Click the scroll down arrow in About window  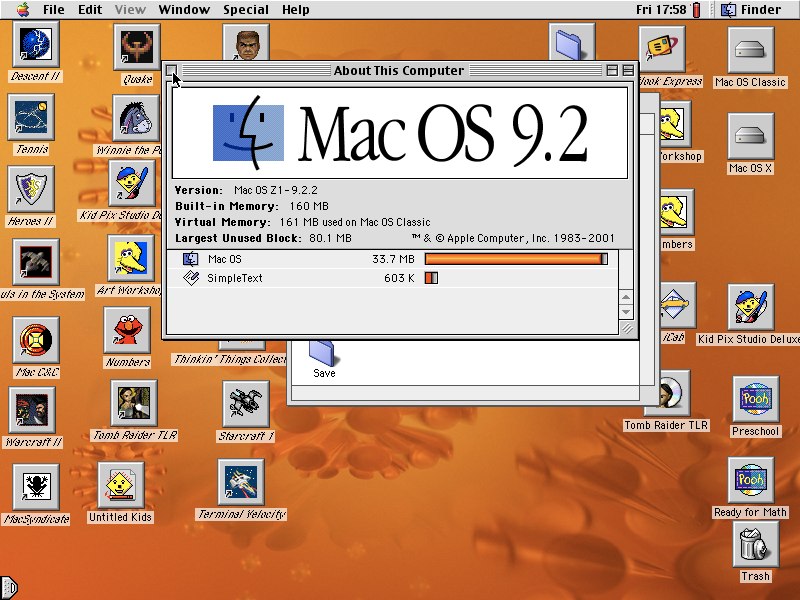pos(627,311)
